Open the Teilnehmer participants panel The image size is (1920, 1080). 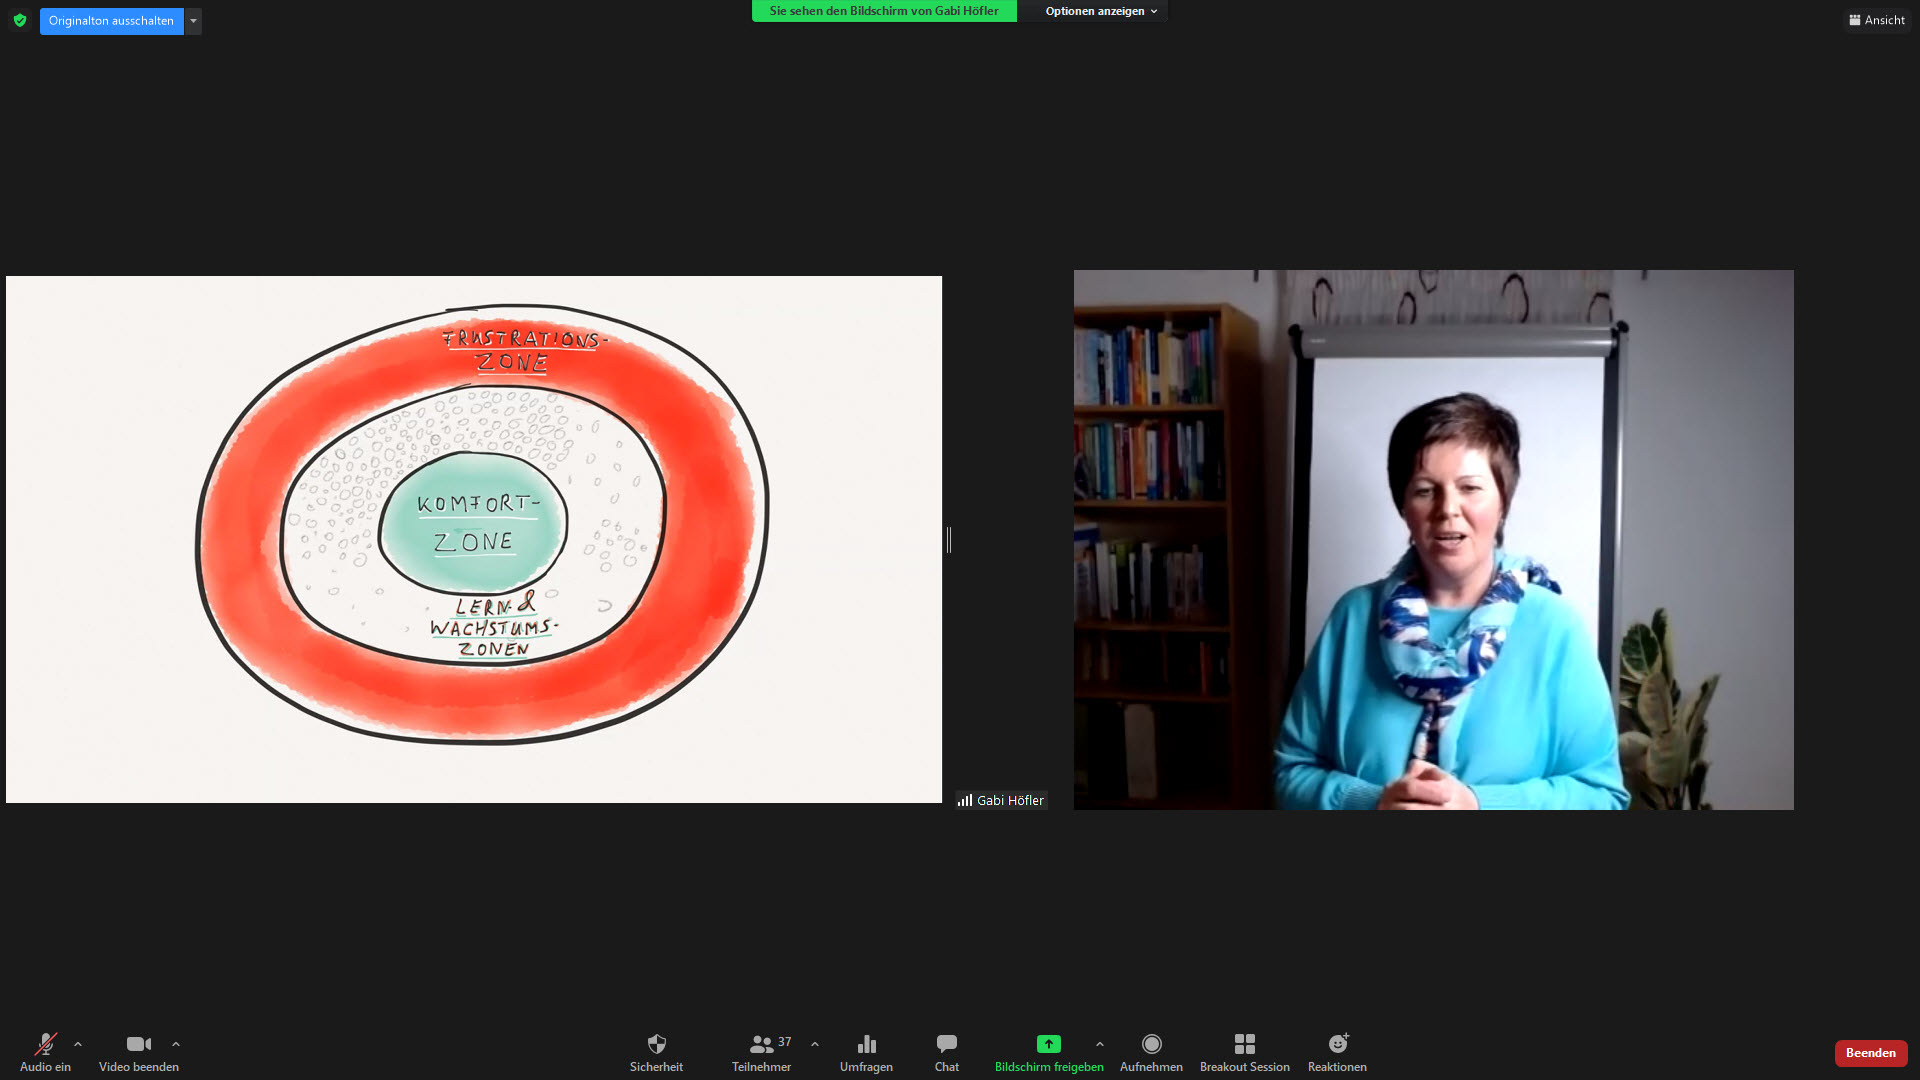pyautogui.click(x=762, y=1045)
